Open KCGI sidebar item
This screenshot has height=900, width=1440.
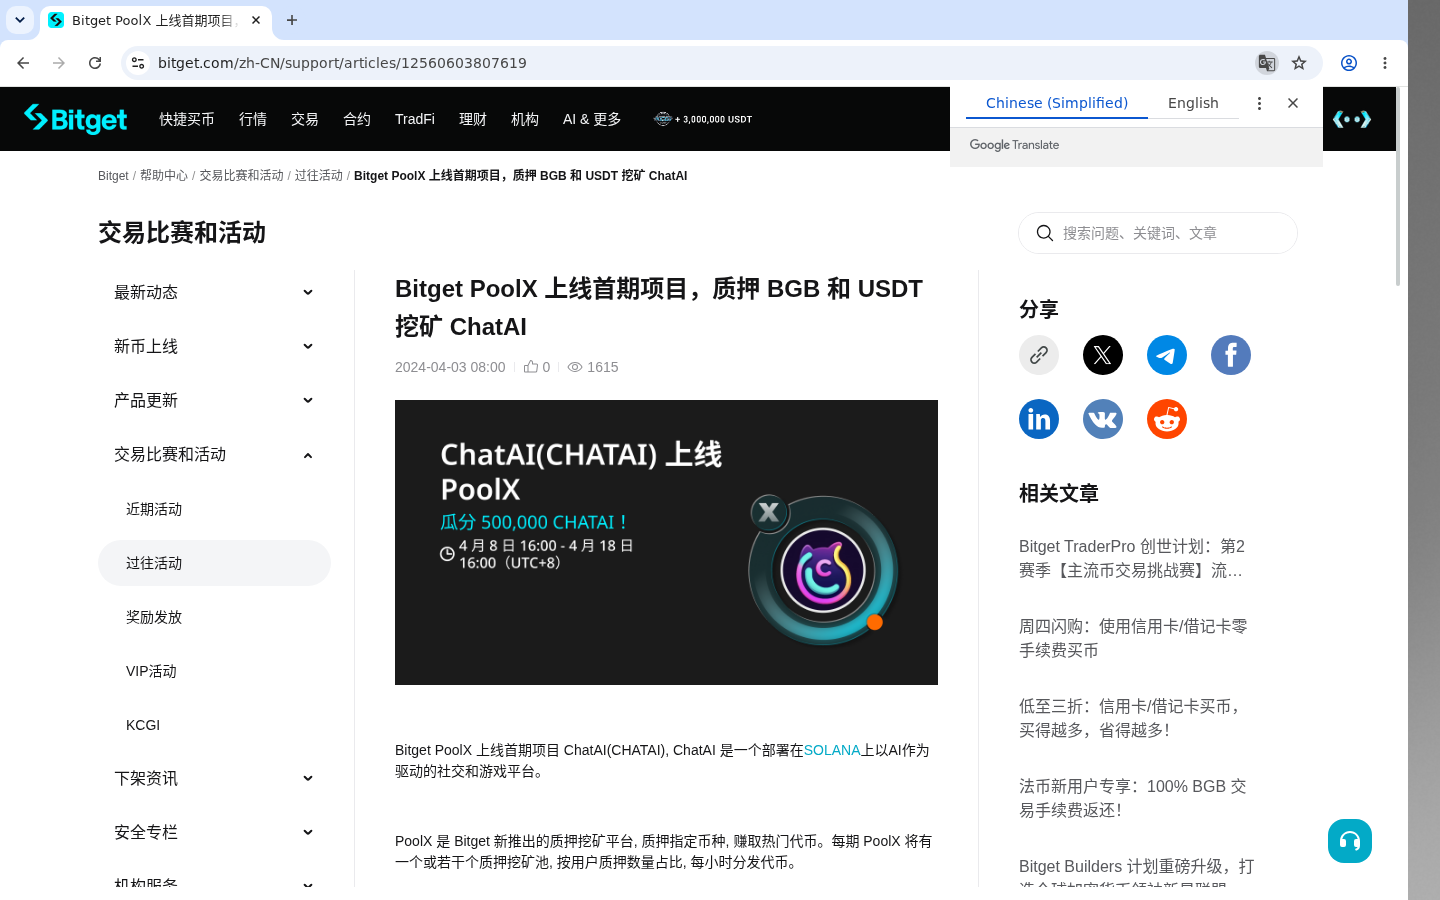214,725
